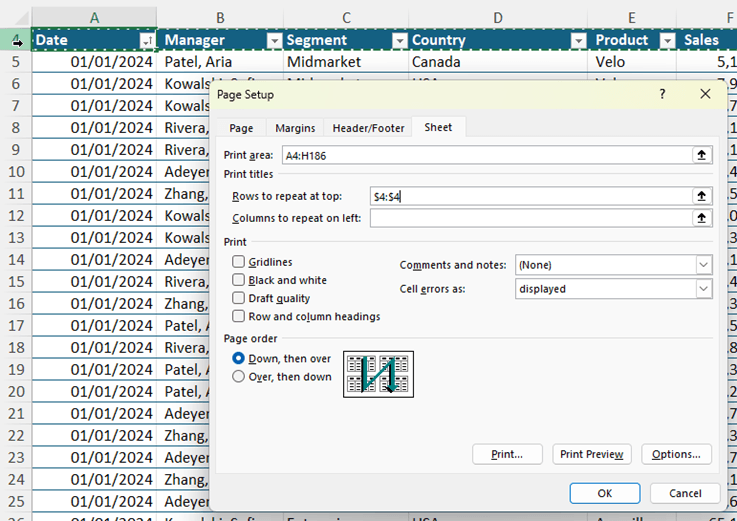Enable Row and column headings
This screenshot has height=521, width=737.
(238, 316)
